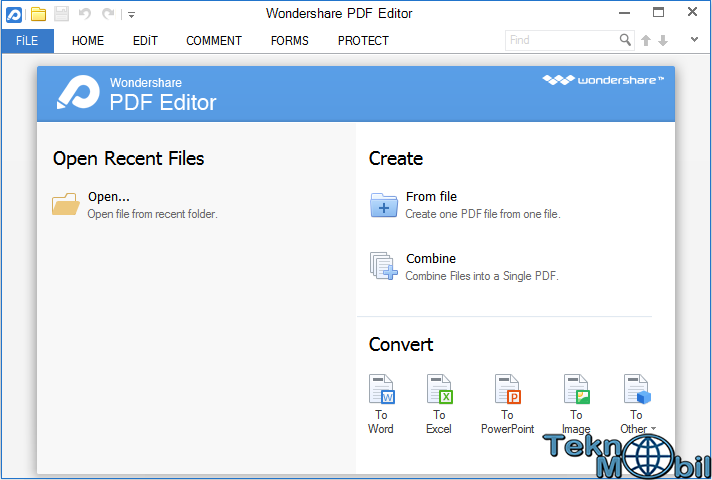Screen dimensions: 712x480
Task: Switch to the PROTECT tab
Action: [x=363, y=41]
